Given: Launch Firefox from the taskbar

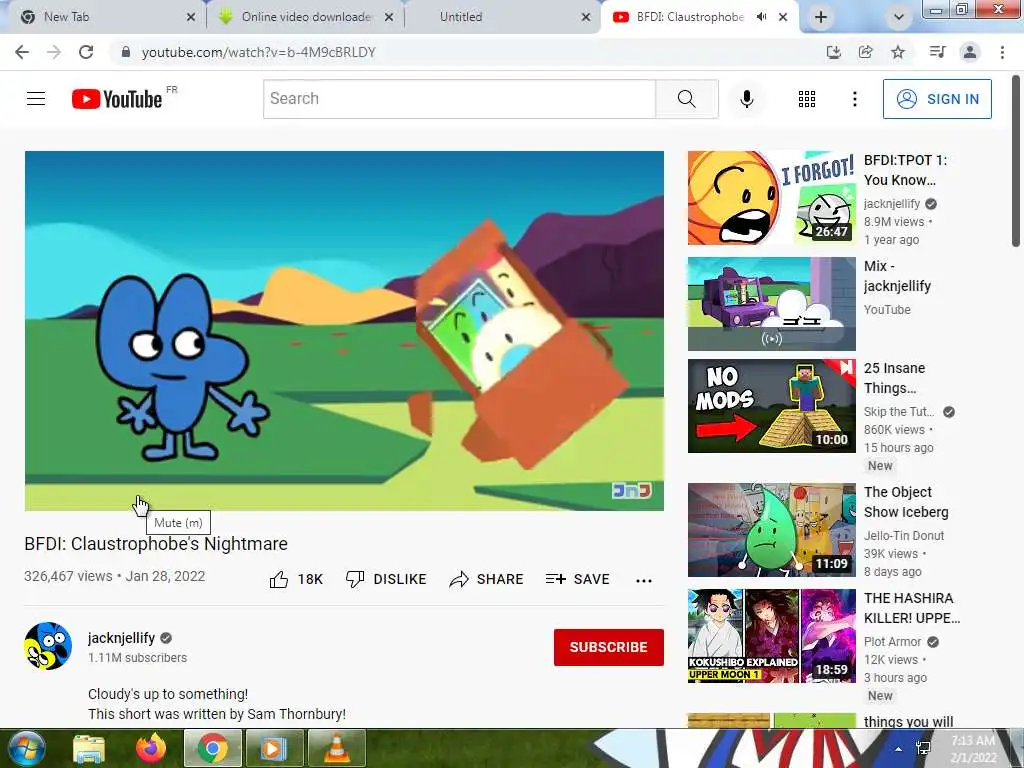Looking at the screenshot, I should [151, 748].
